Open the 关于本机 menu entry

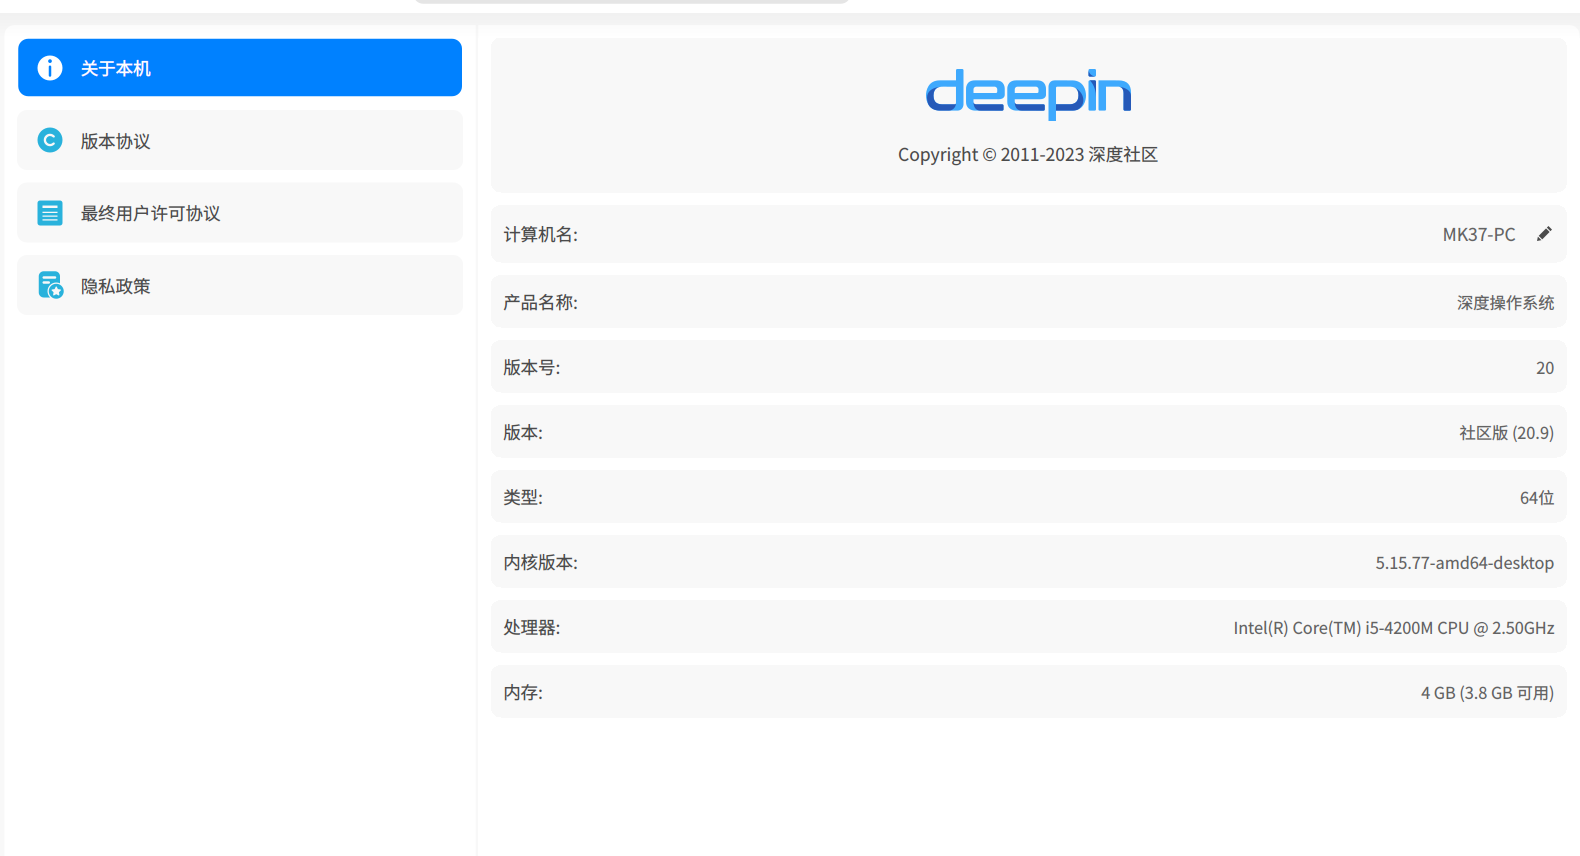pyautogui.click(x=240, y=68)
